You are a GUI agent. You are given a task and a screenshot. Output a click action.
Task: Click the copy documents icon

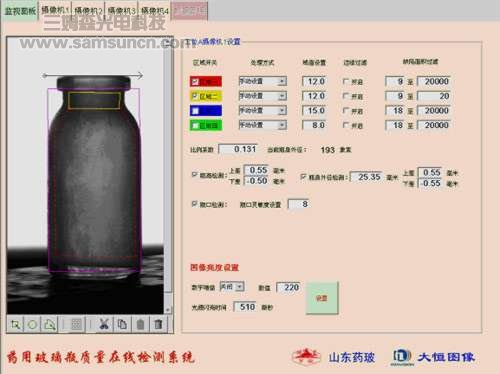click(x=122, y=324)
